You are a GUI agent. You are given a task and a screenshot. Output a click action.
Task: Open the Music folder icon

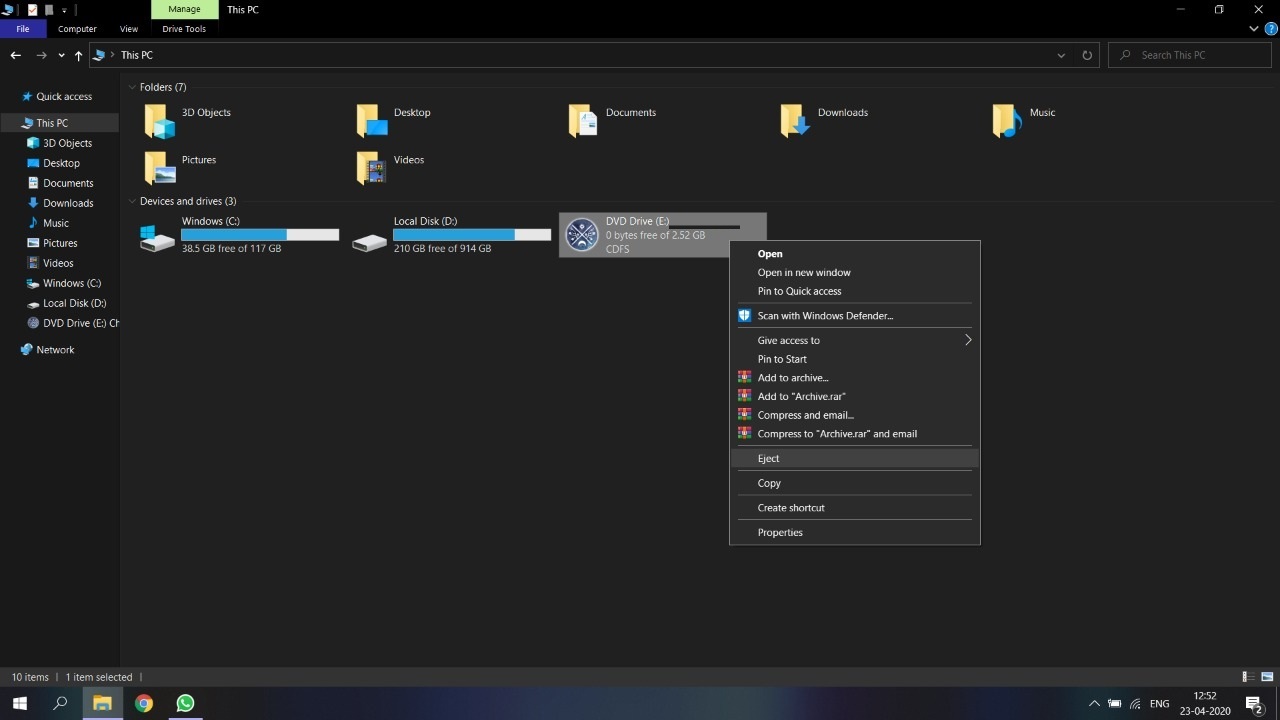pos(1008,120)
